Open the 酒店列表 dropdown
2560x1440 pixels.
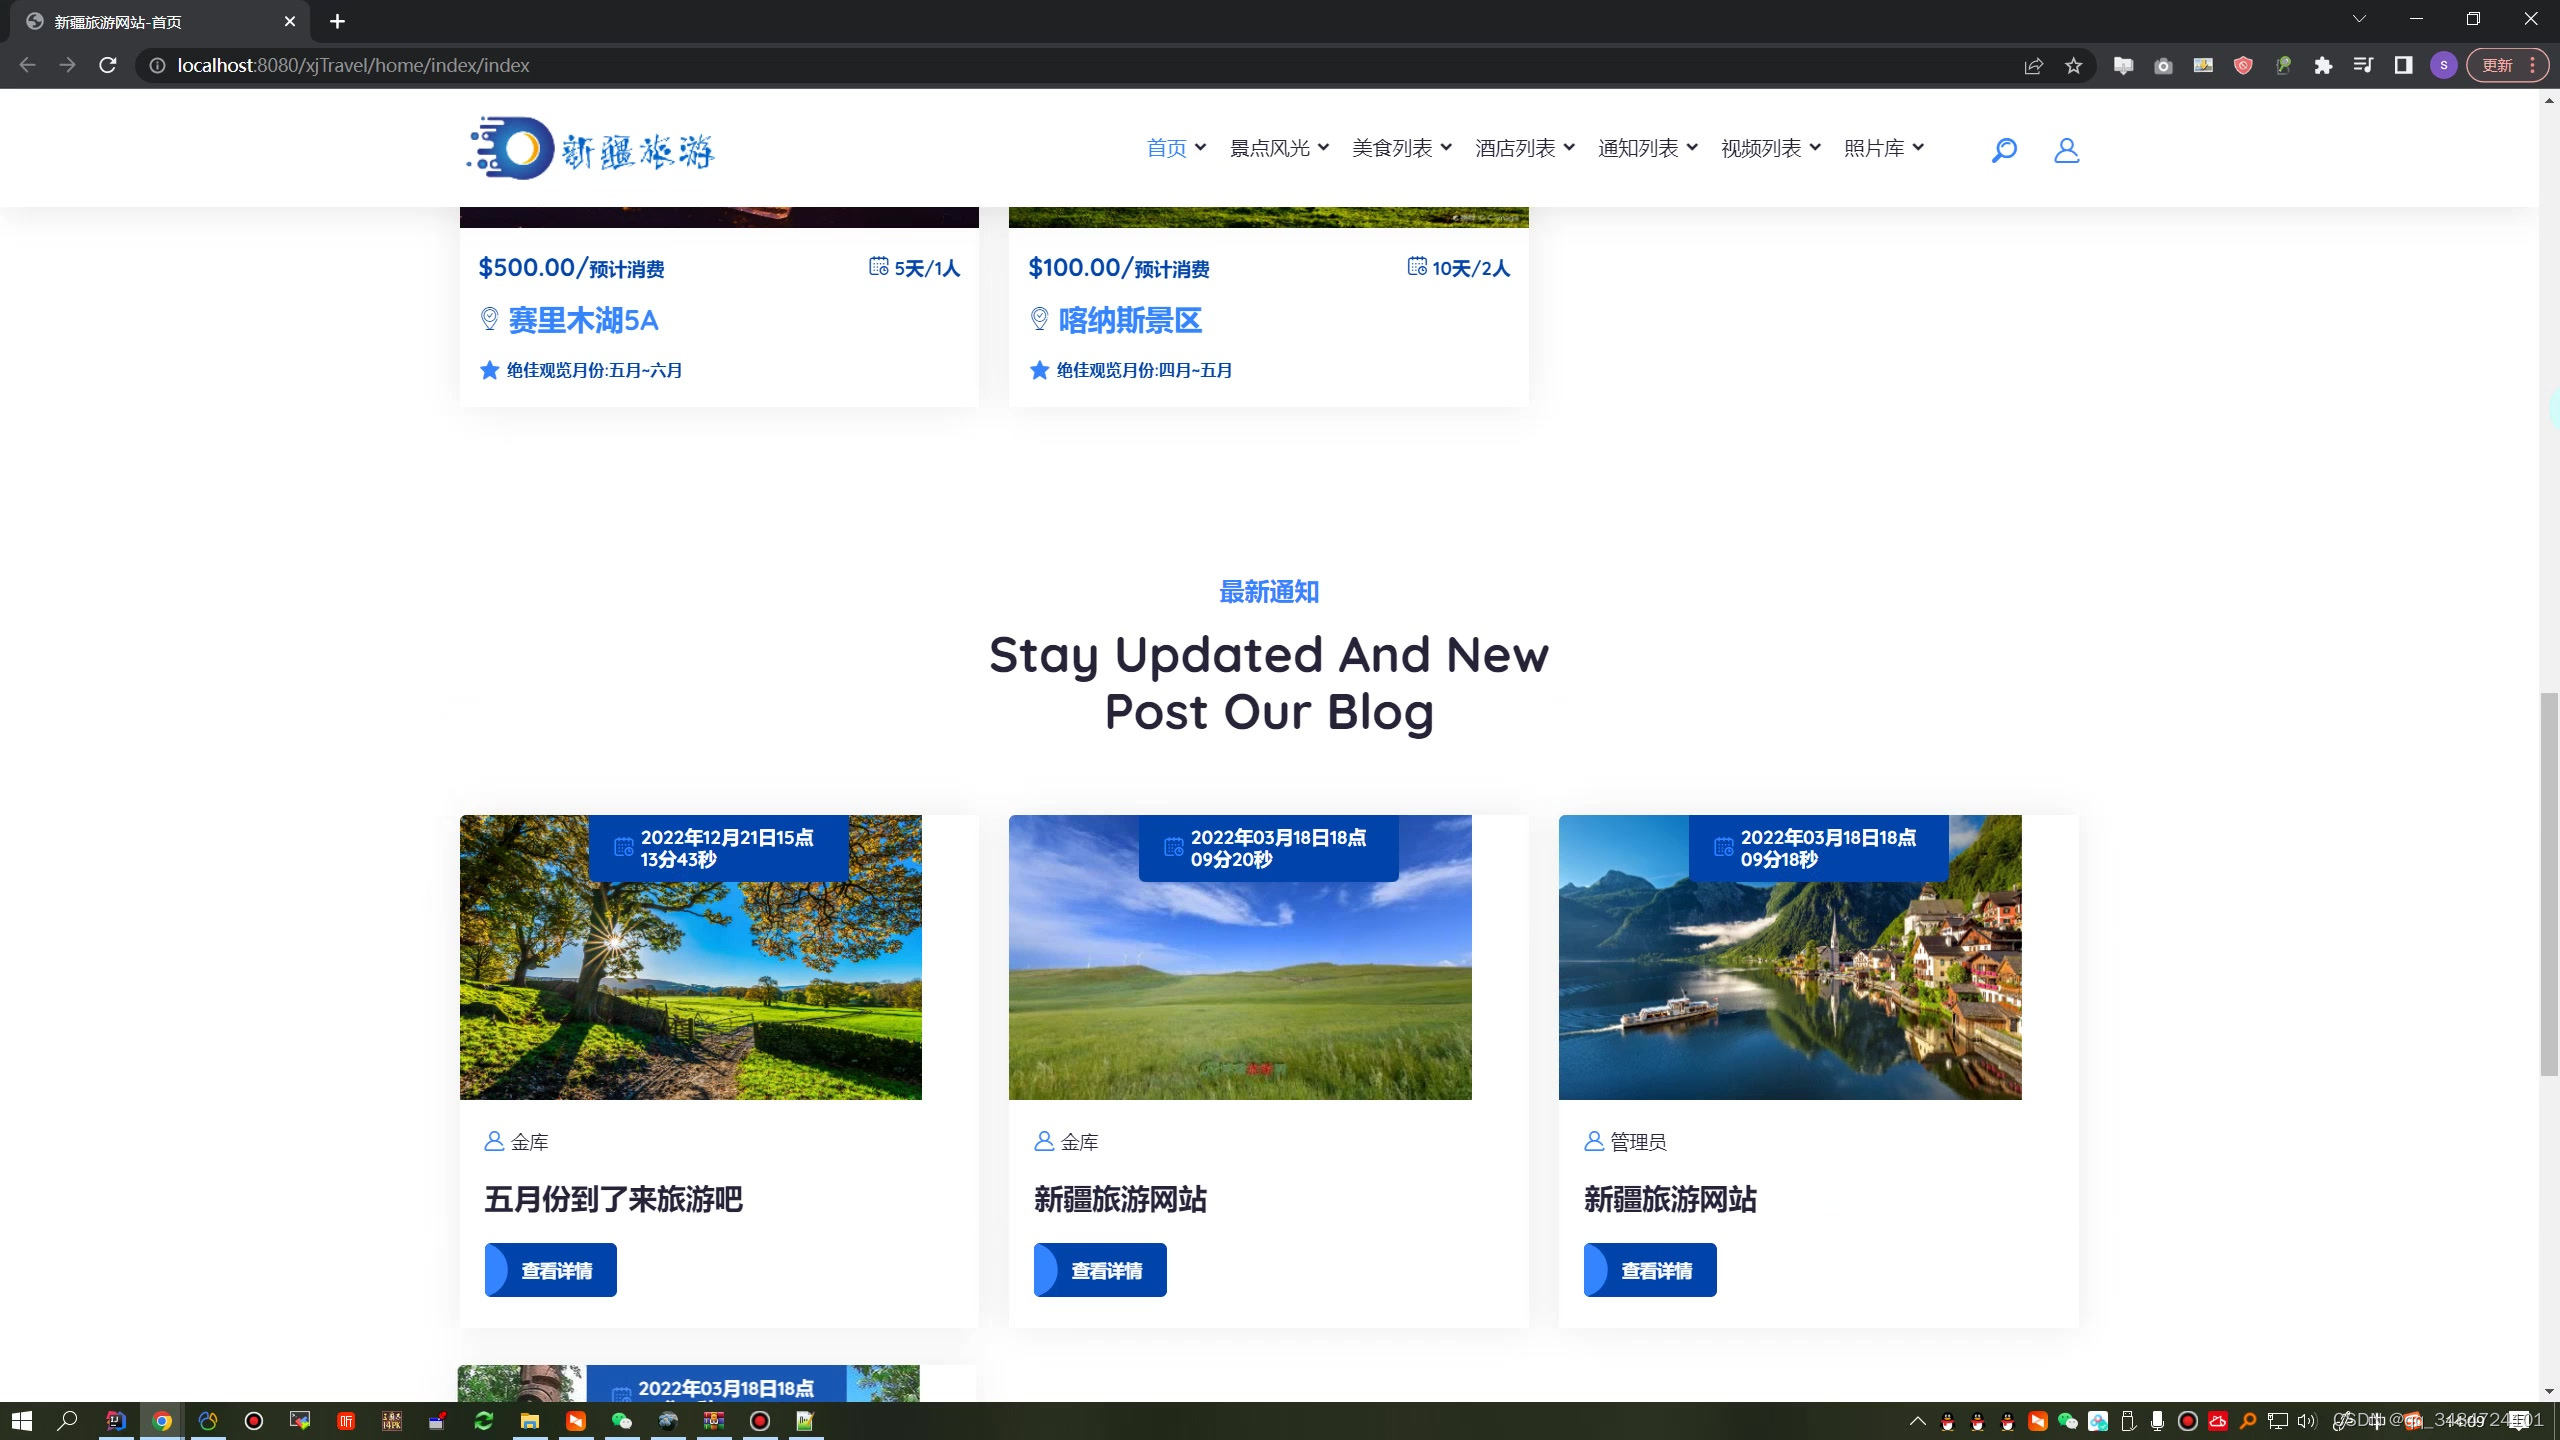pos(1522,147)
